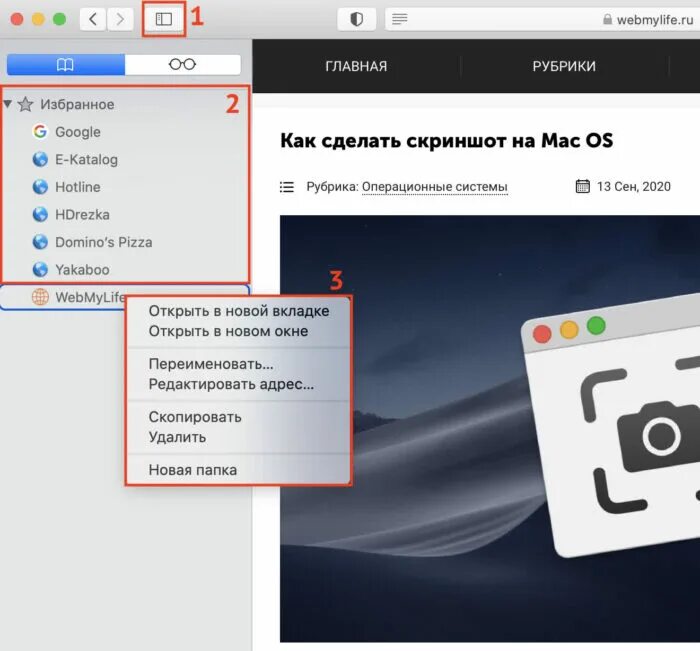Open the privacy report shield icon
This screenshot has width=700, height=651.
356,19
